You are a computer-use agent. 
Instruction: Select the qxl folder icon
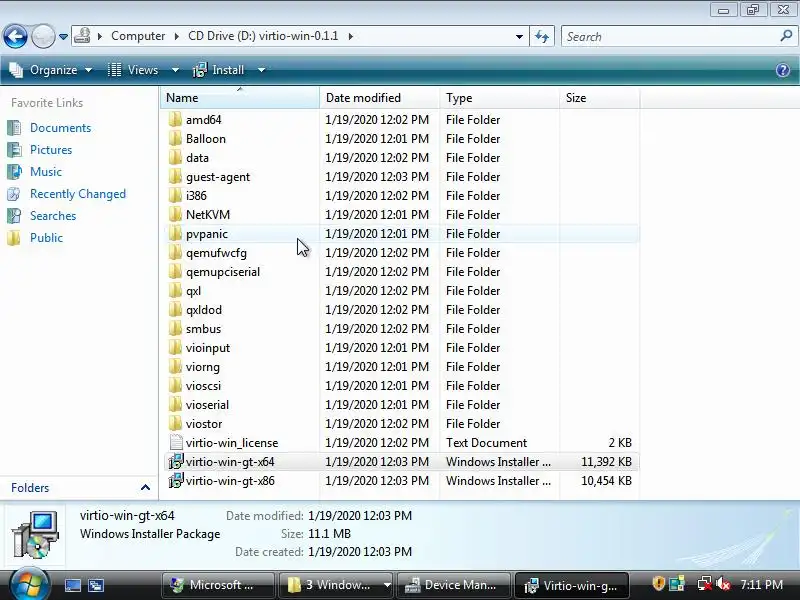[175, 290]
